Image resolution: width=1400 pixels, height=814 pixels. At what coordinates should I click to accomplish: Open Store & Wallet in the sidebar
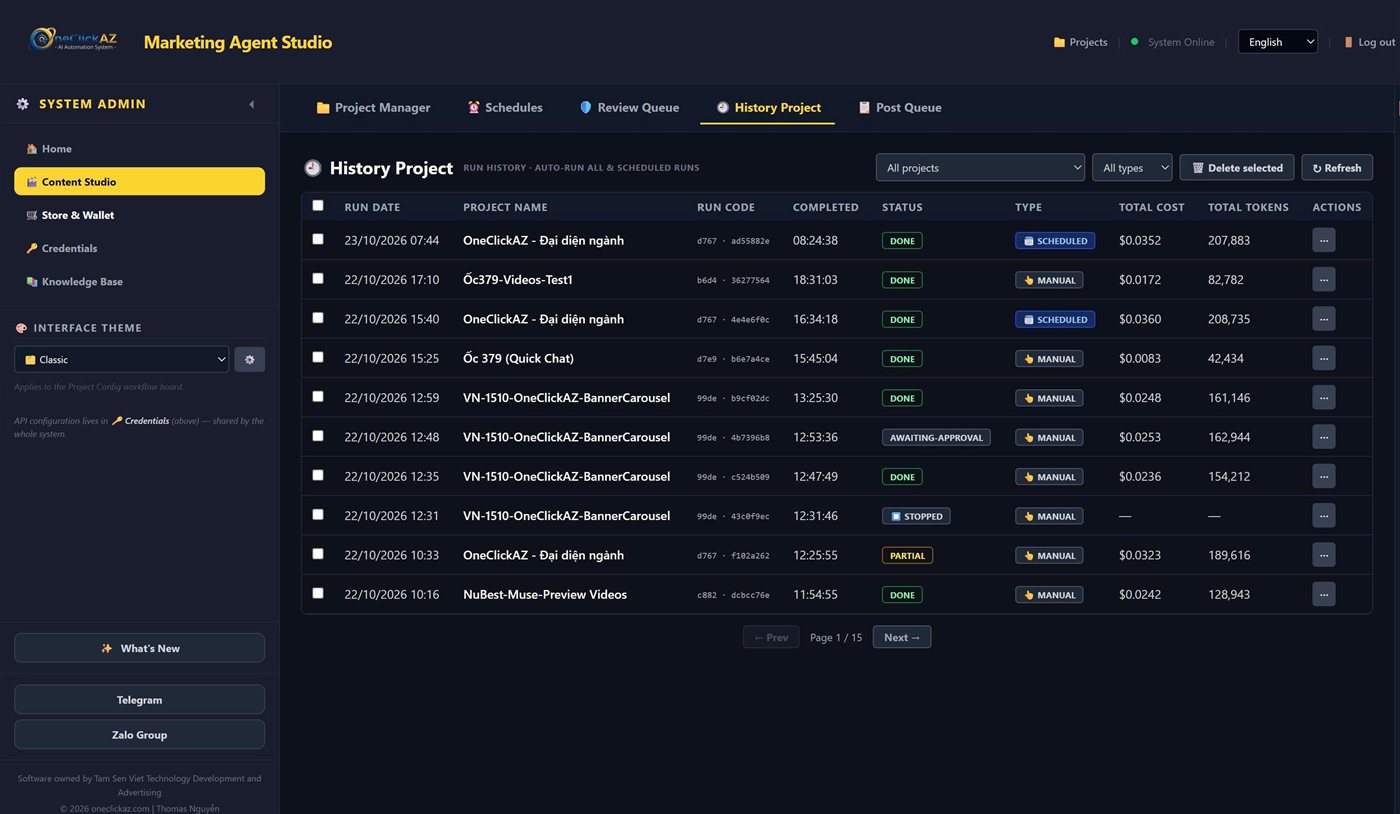pyautogui.click(x=139, y=215)
